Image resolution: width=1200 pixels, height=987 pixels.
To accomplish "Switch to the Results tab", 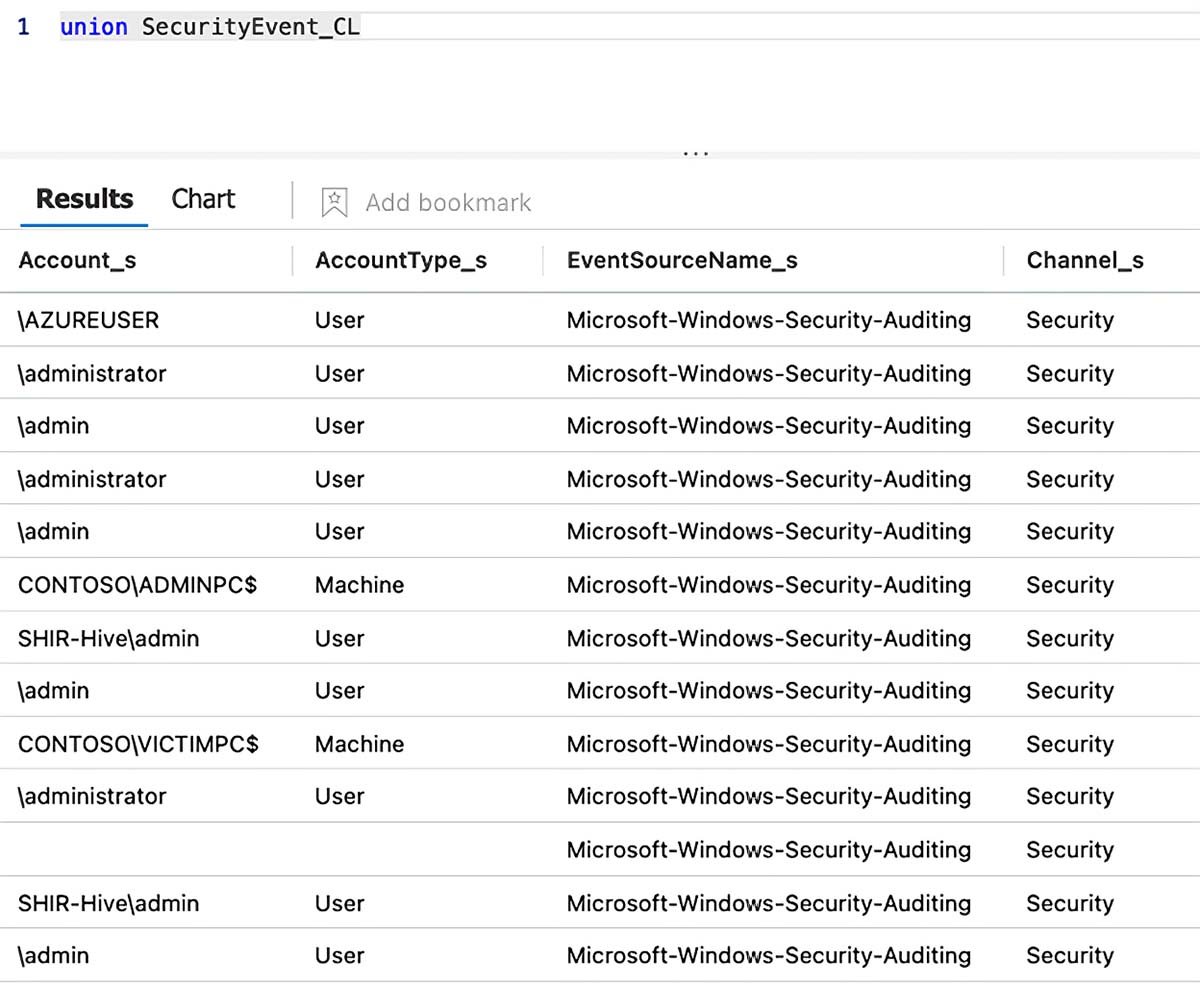I will (x=84, y=199).
